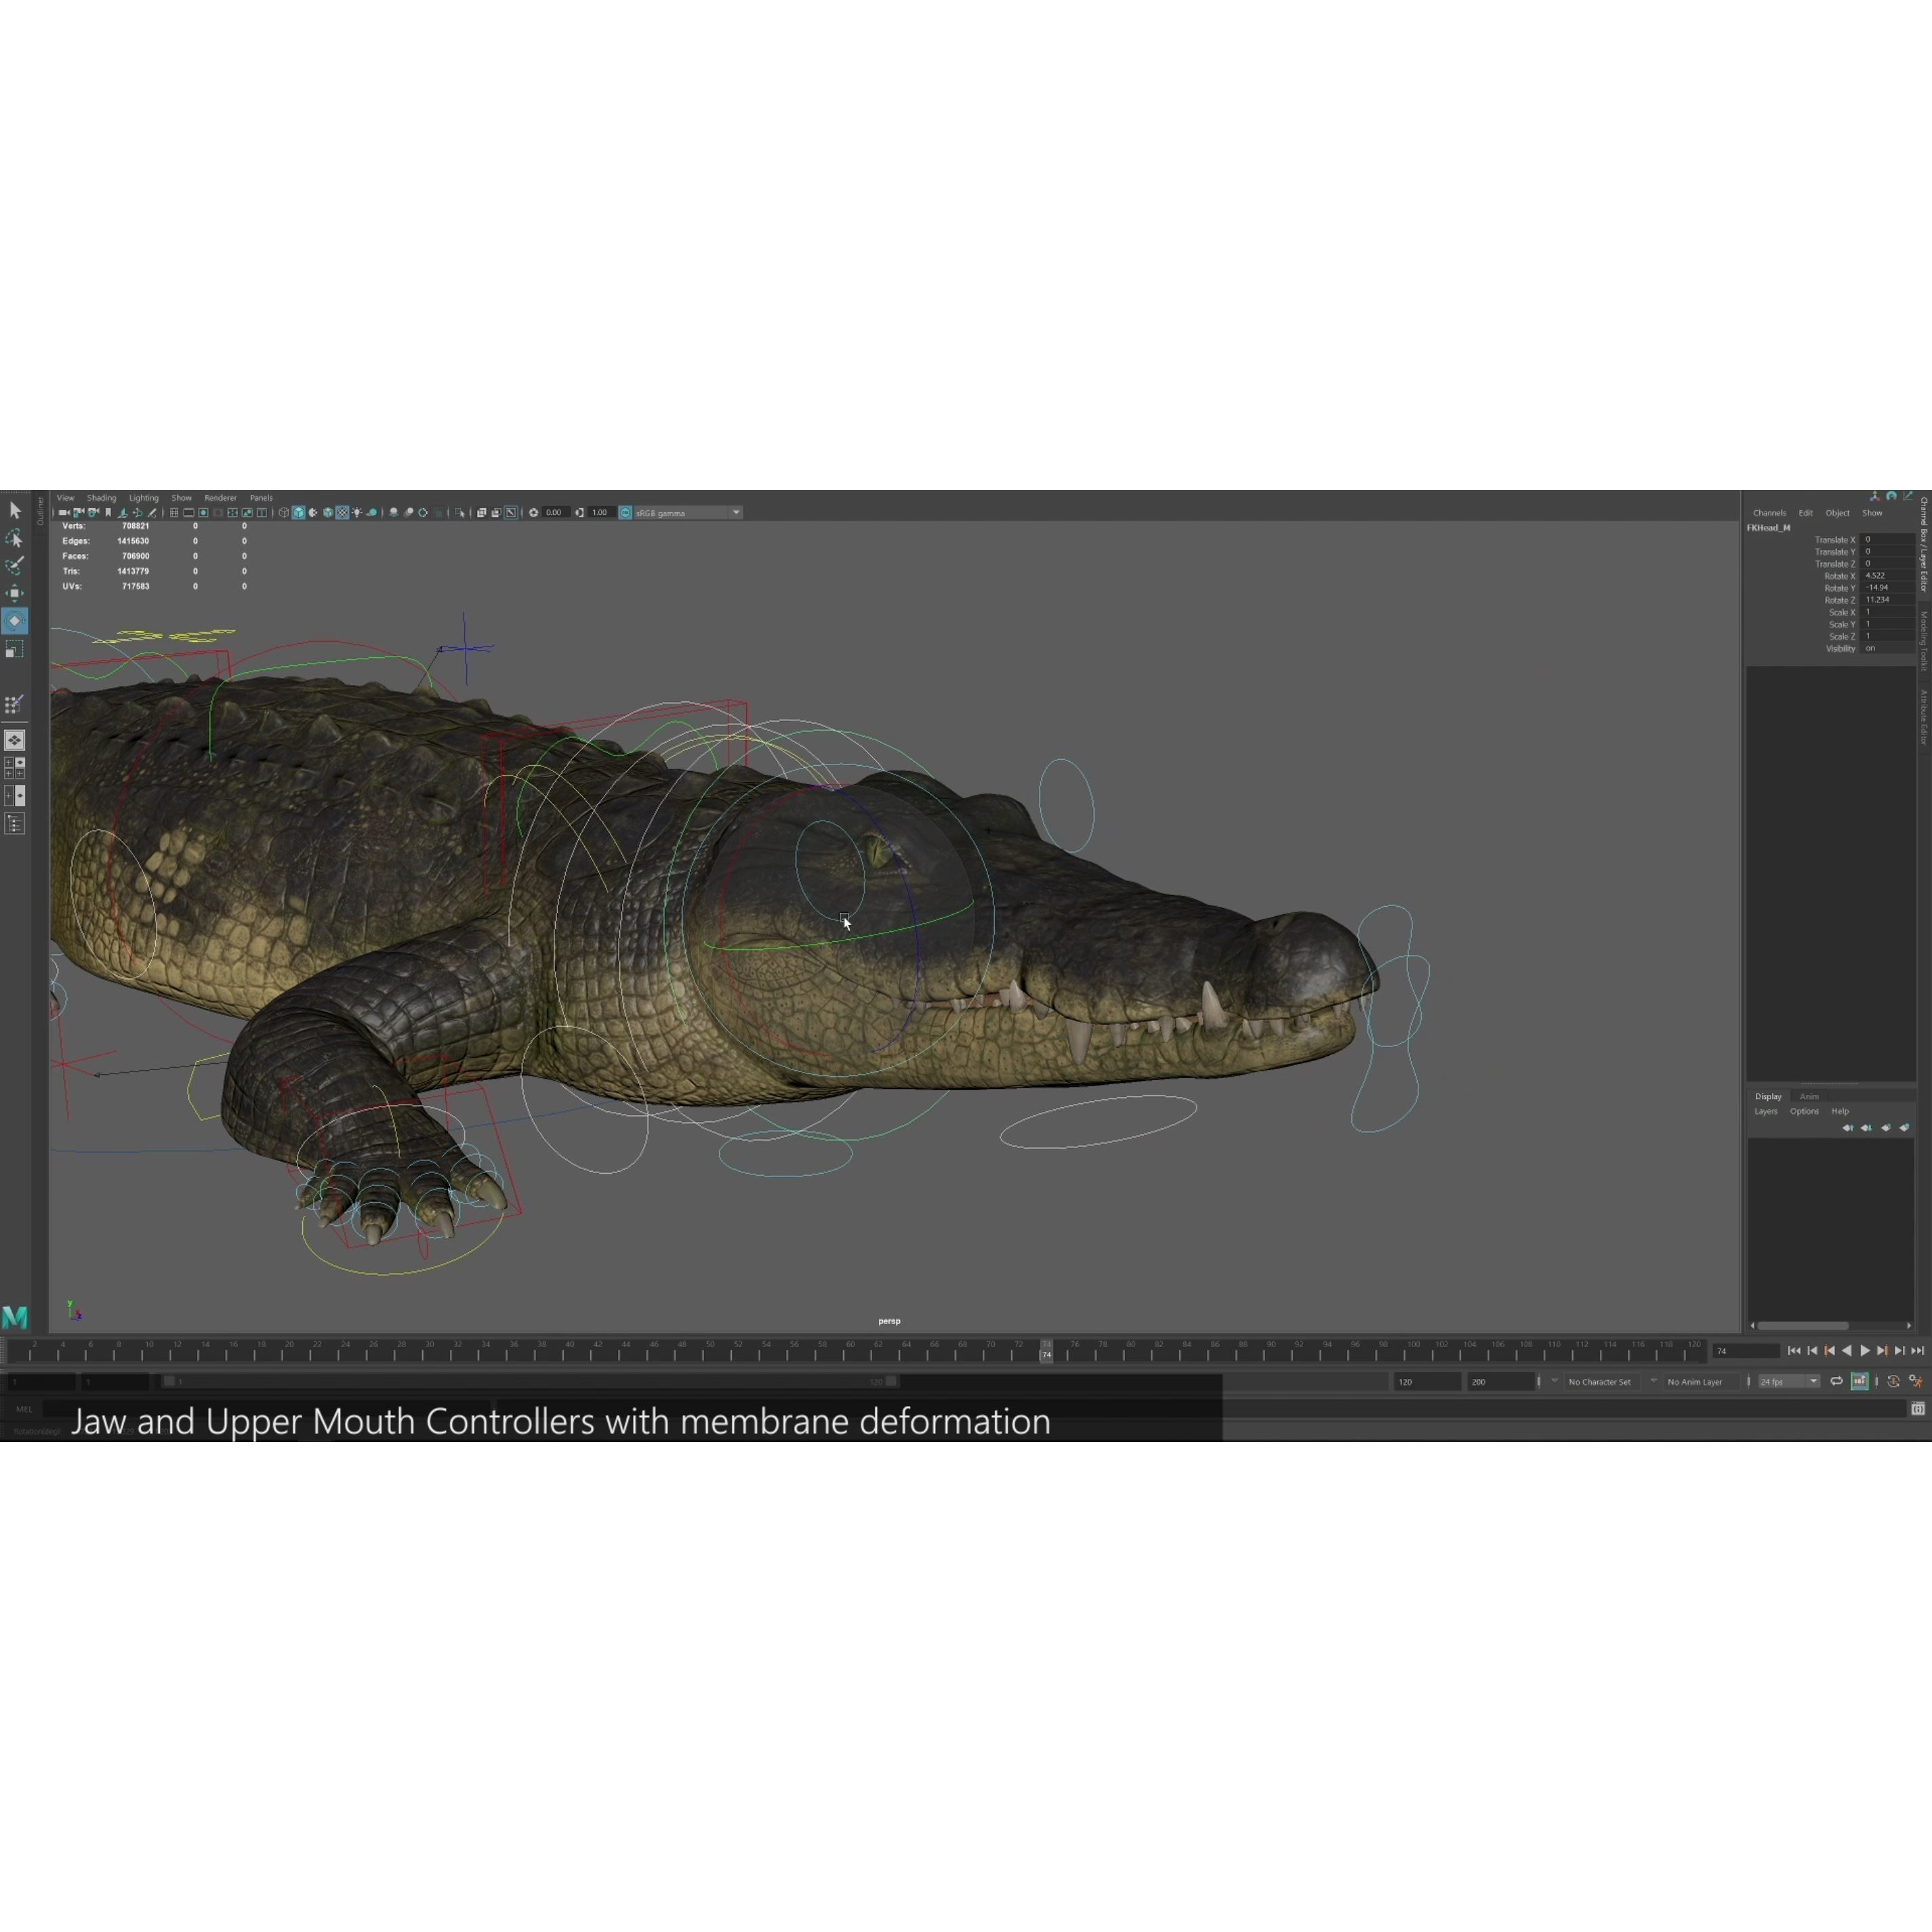Viewport: 1932px width, 1932px height.
Task: Click the outliner/persp layout icon
Action: point(14,824)
